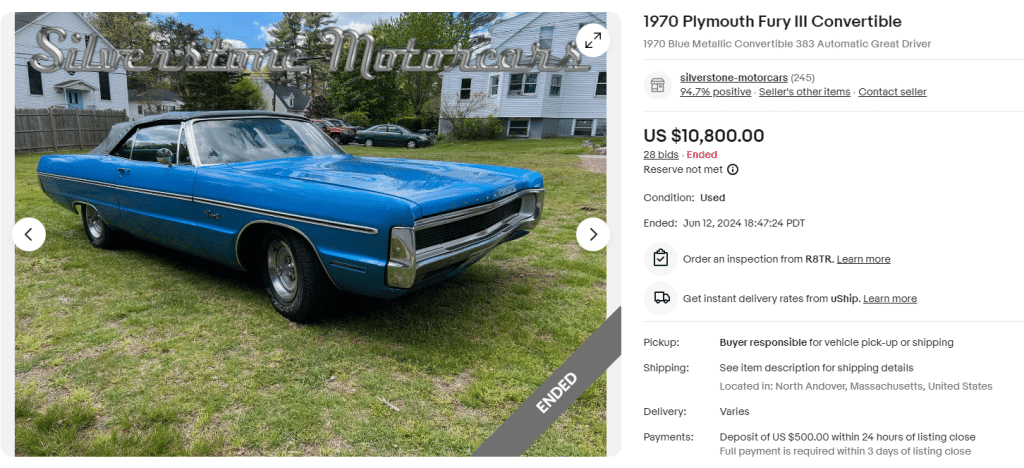Click Contact seller link
The width and height of the screenshot is (1024, 468).
(x=892, y=92)
